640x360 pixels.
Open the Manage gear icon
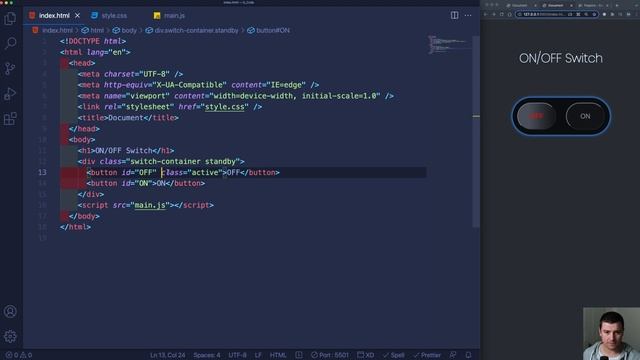pyautogui.click(x=10, y=336)
